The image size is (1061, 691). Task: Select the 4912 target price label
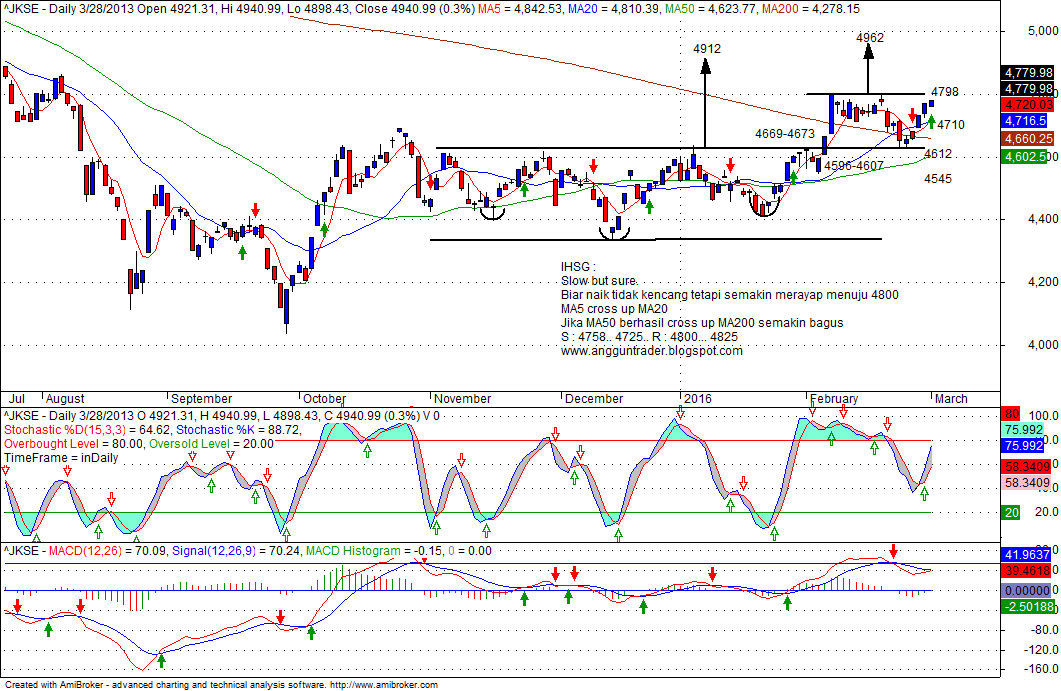pyautogui.click(x=706, y=49)
